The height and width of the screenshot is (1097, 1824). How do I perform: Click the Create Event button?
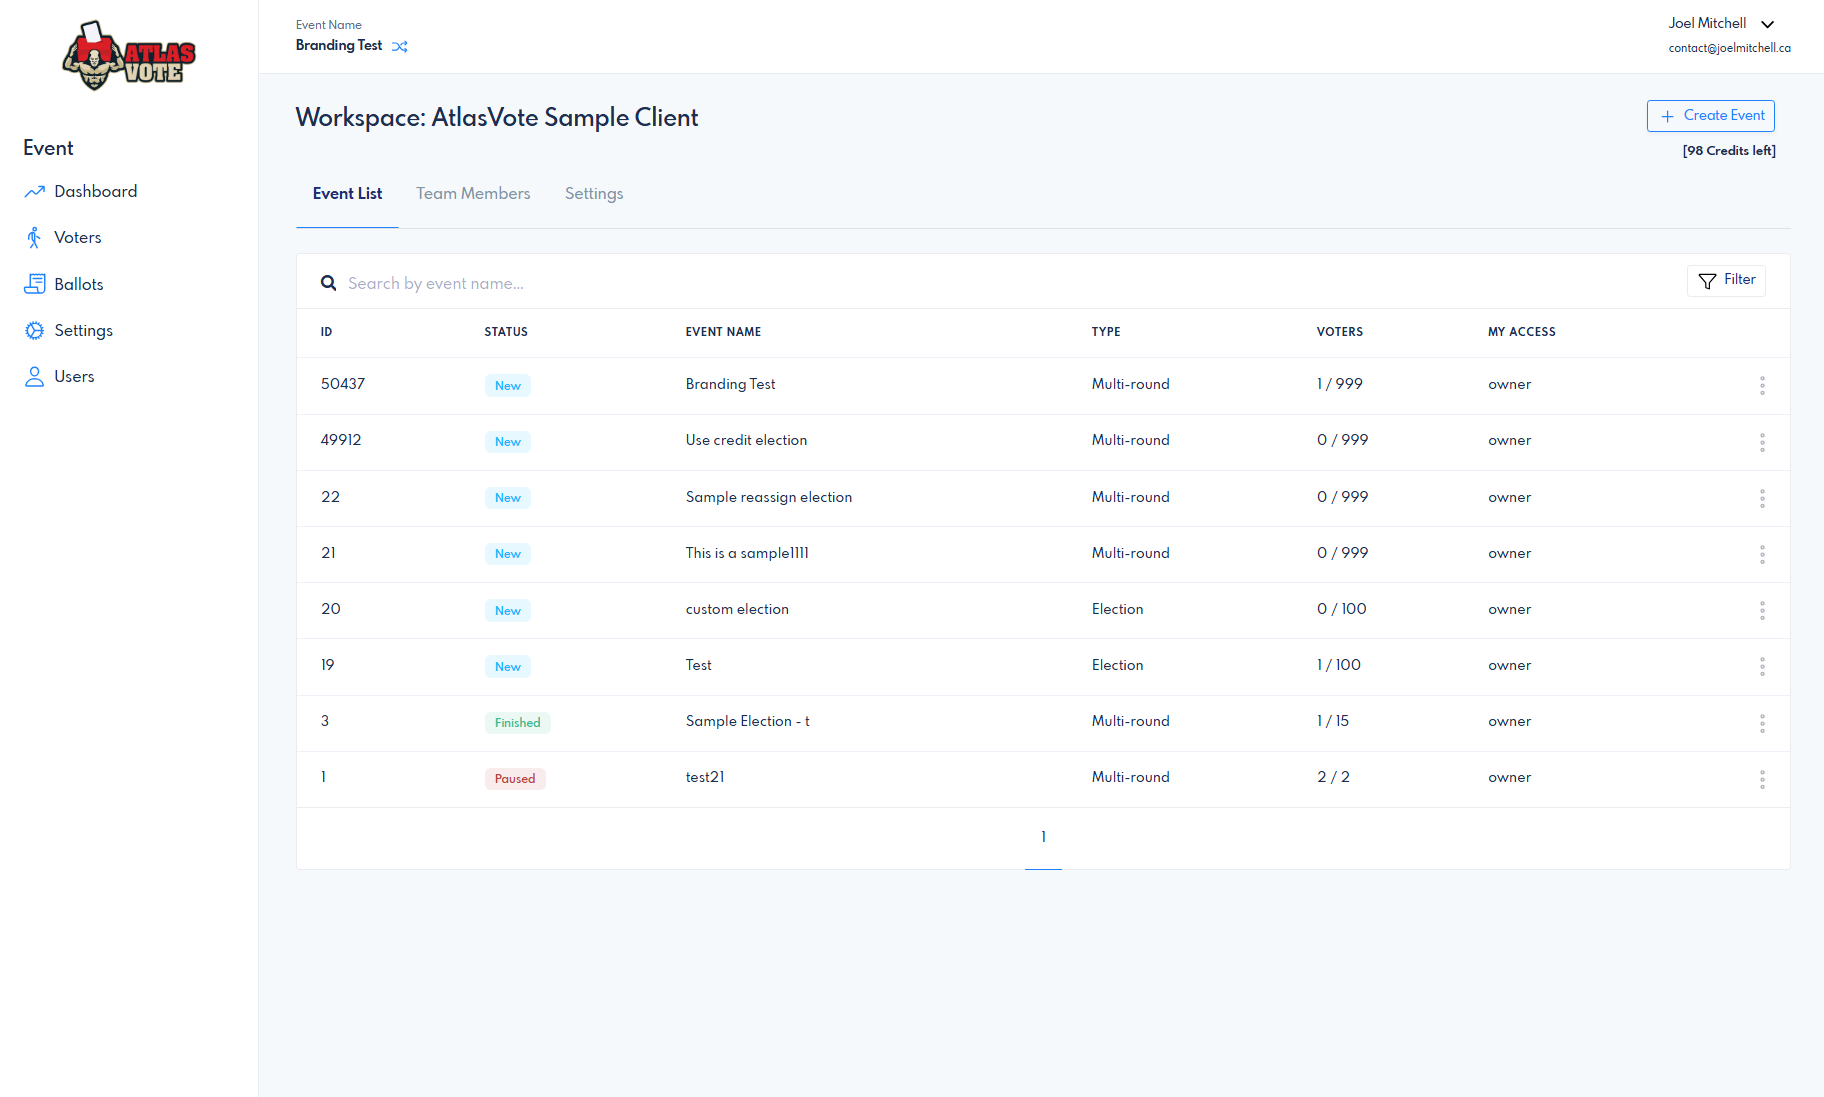pyautogui.click(x=1711, y=116)
